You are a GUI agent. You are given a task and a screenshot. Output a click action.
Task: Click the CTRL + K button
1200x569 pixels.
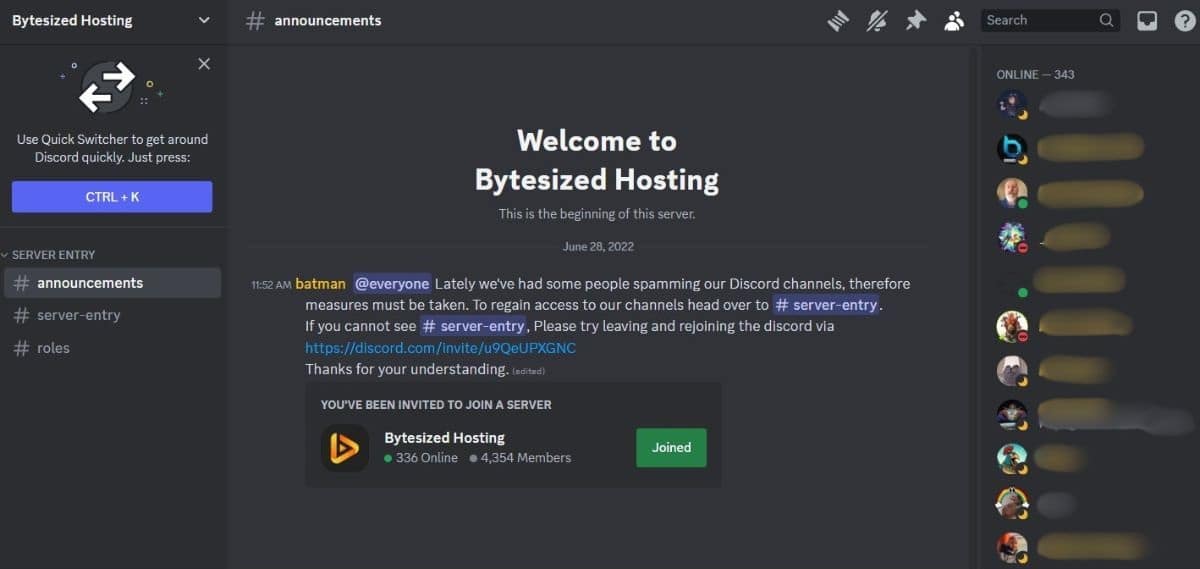click(112, 197)
